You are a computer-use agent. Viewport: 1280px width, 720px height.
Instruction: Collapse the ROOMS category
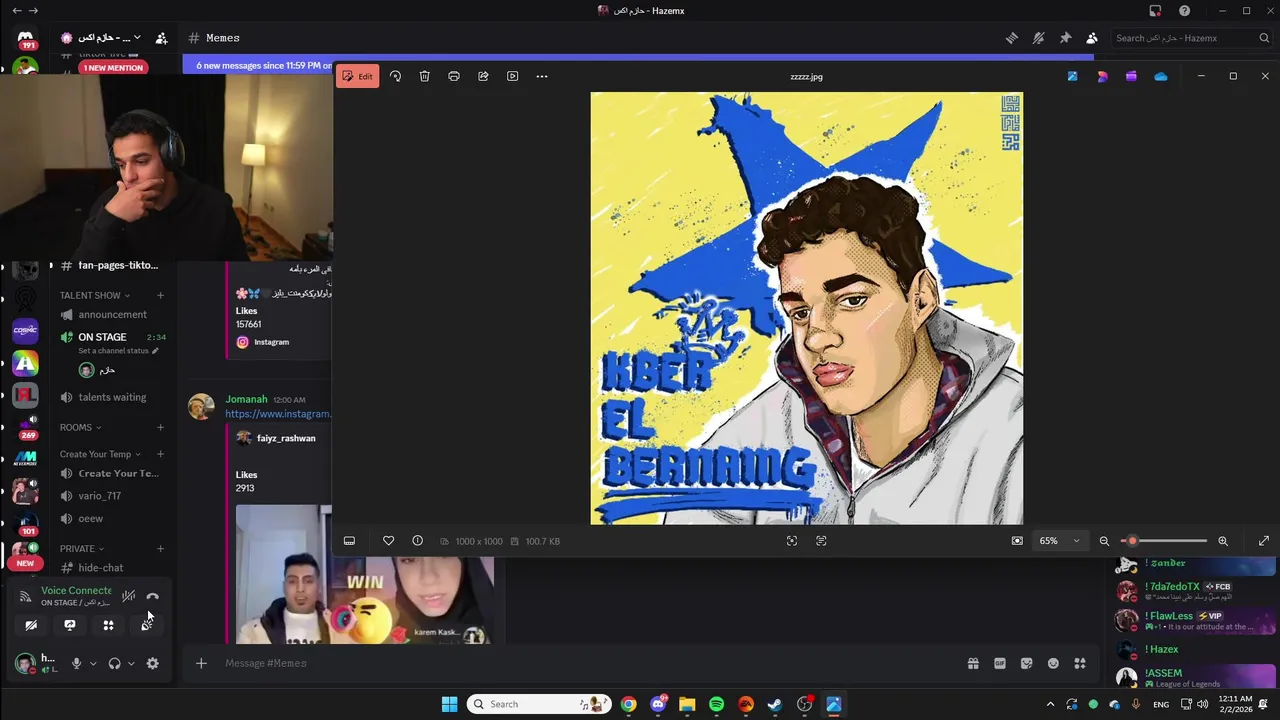[x=80, y=427]
